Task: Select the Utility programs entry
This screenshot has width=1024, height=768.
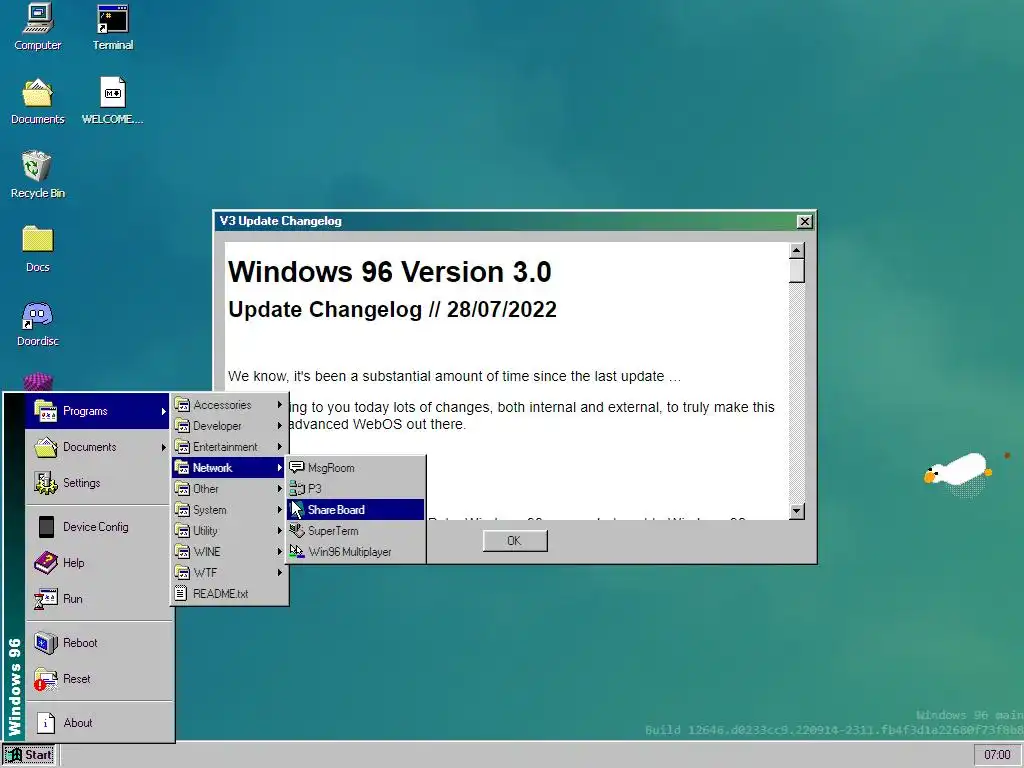Action: tap(229, 530)
